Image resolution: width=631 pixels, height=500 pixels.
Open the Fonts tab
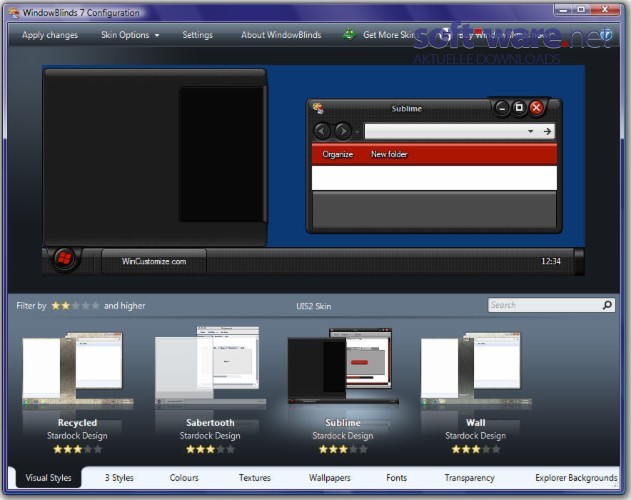coord(396,478)
